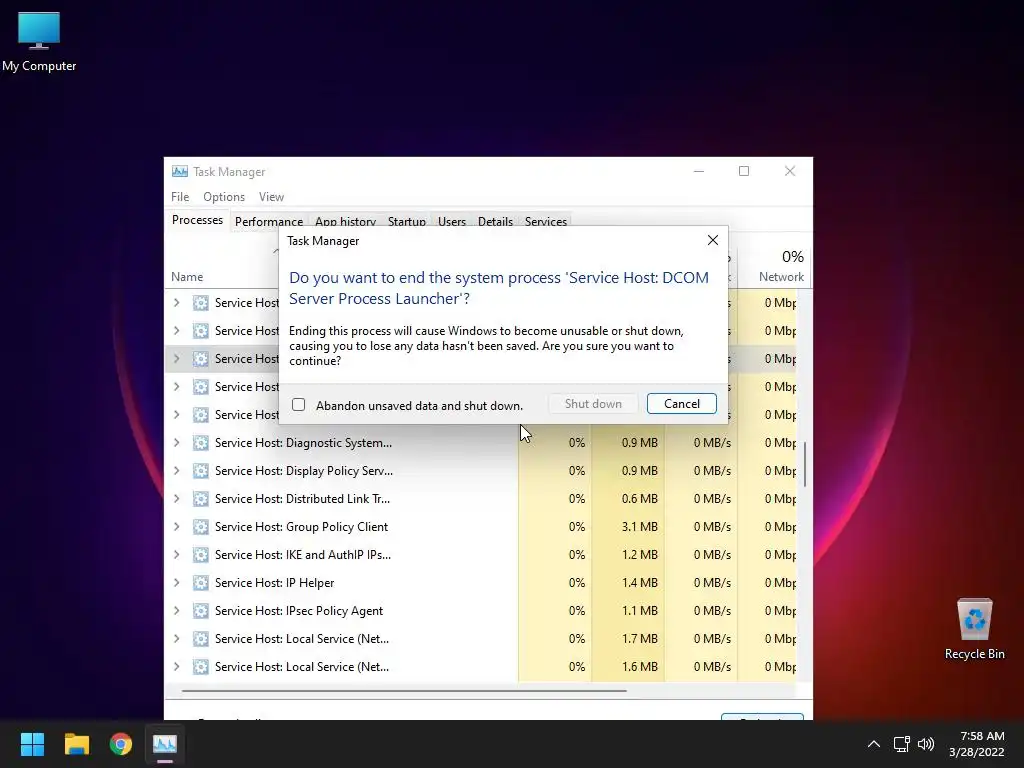Expand Service Host: Diagnostic System row
The width and height of the screenshot is (1024, 768).
176,443
